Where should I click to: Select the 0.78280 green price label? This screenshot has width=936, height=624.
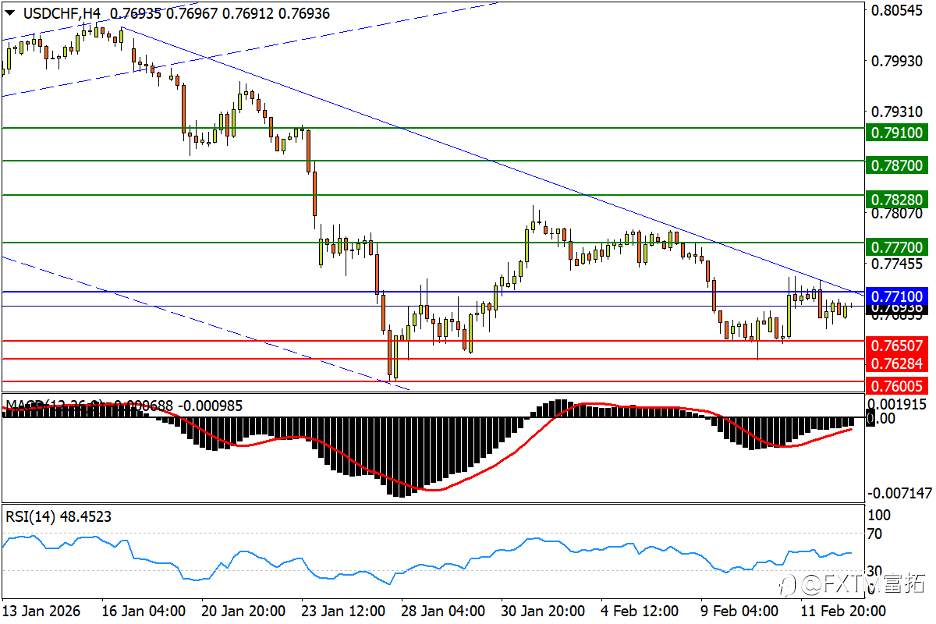(897, 199)
